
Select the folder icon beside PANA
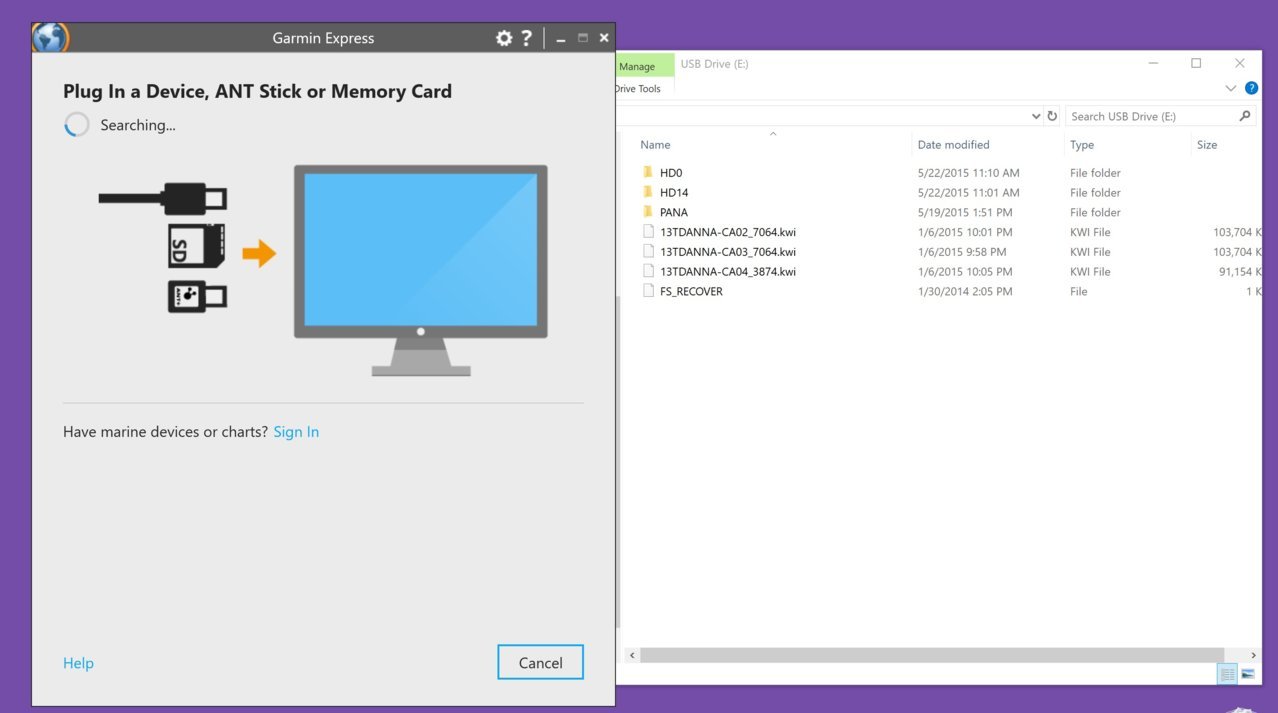tap(648, 212)
